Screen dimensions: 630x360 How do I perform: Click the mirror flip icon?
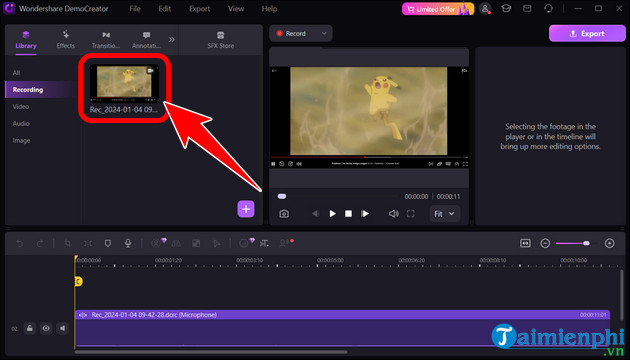(x=176, y=243)
